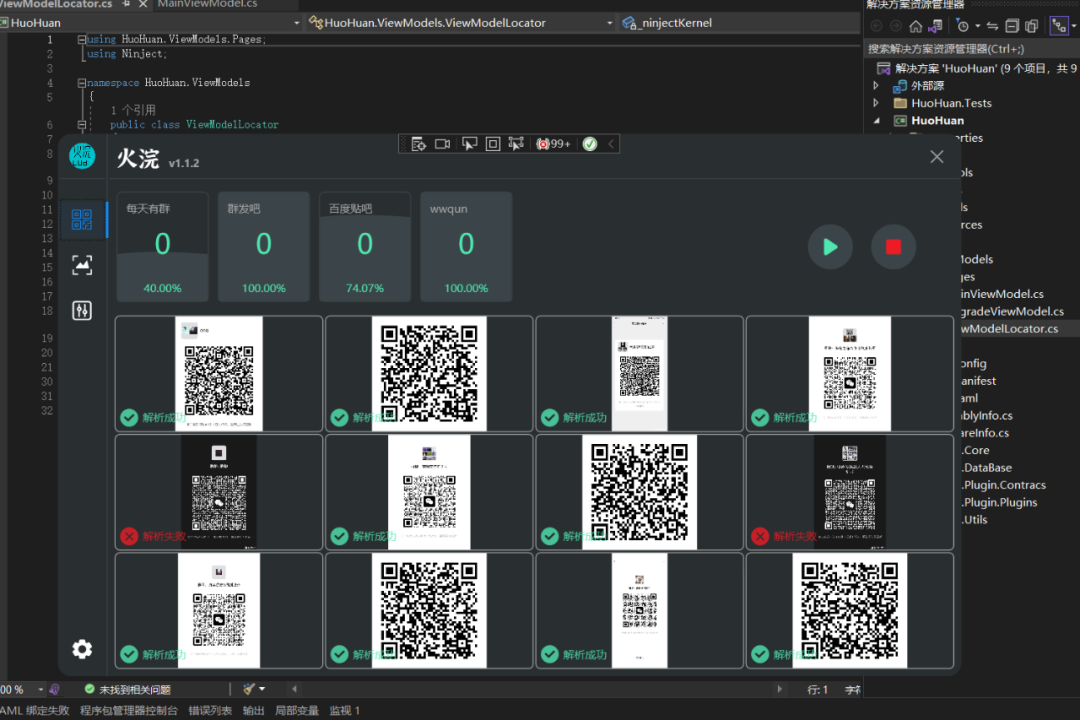Click the purple IntelliCode icon in the status strip

click(54, 689)
